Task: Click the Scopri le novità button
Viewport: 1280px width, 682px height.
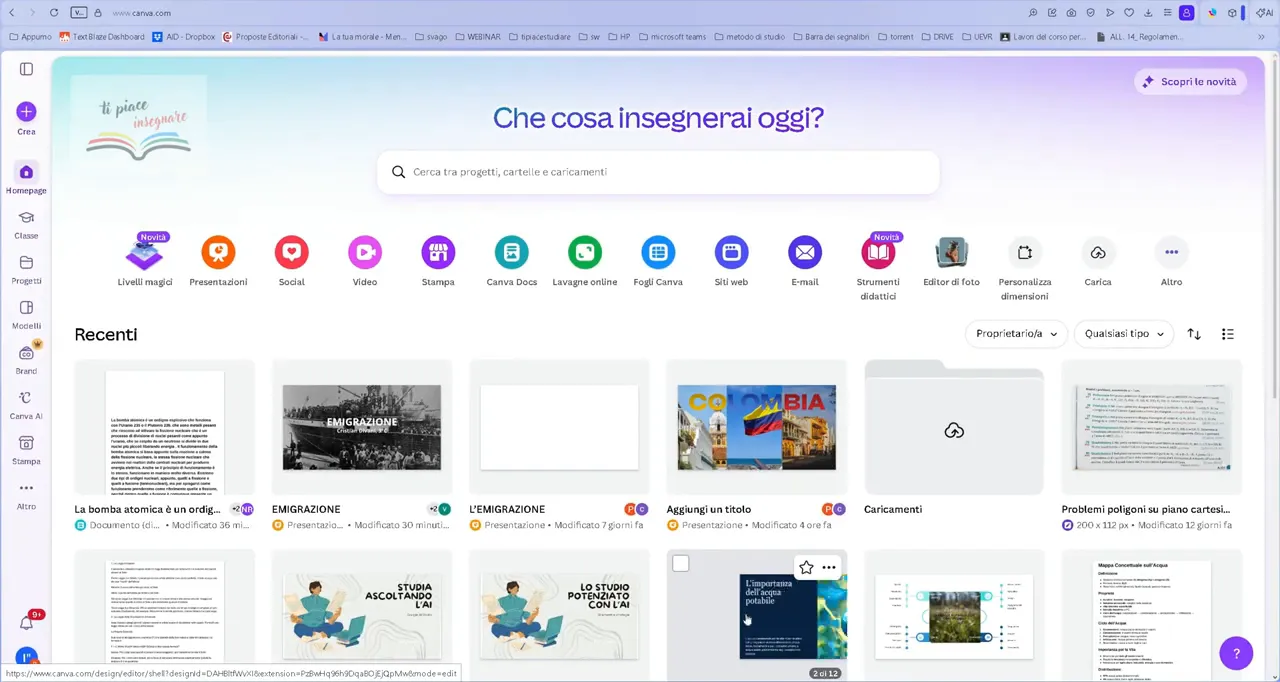Action: tap(1190, 82)
